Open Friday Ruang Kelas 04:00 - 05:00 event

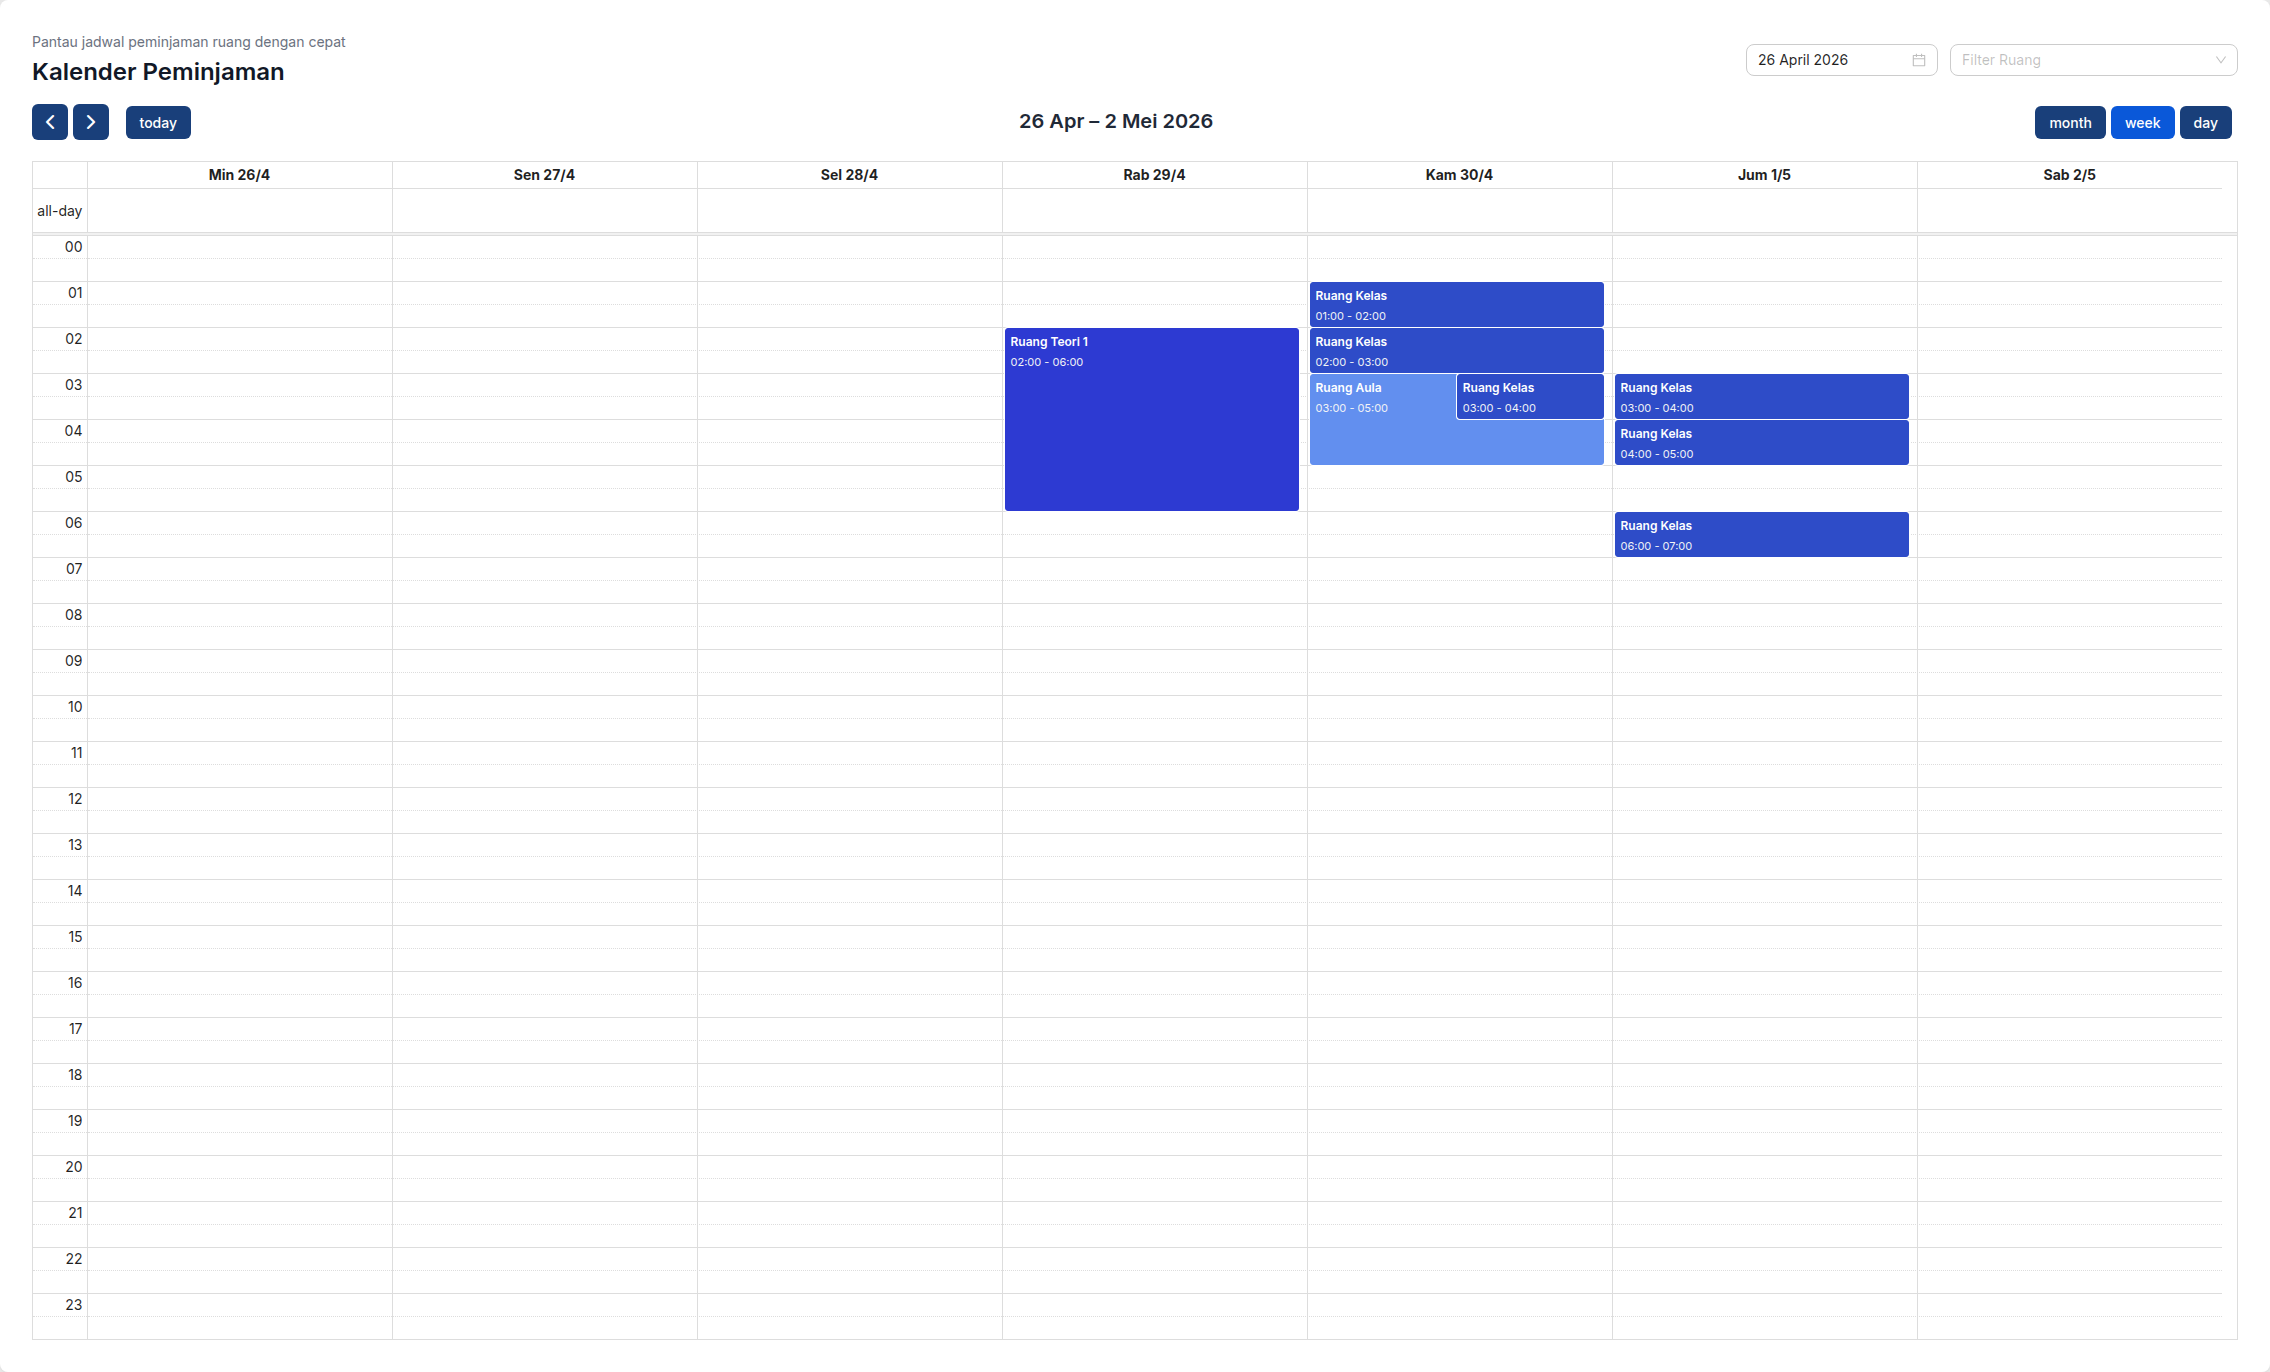[x=1761, y=442]
